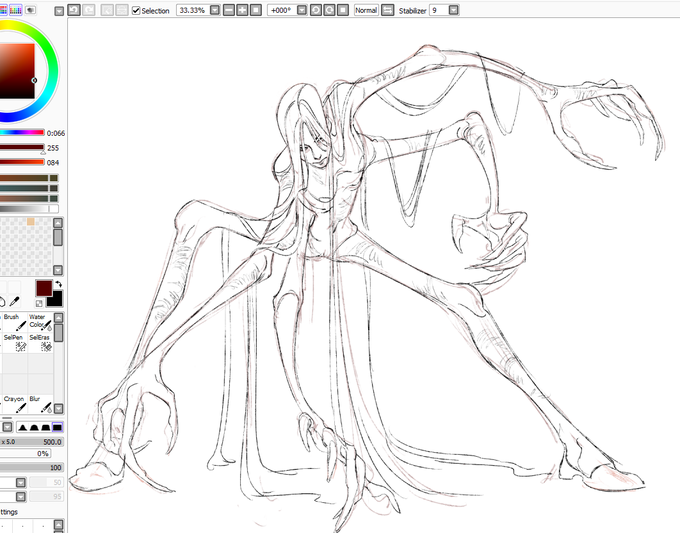The width and height of the screenshot is (680, 533).
Task: Open the dropdown arrow left of Undo
Action: 59,11
